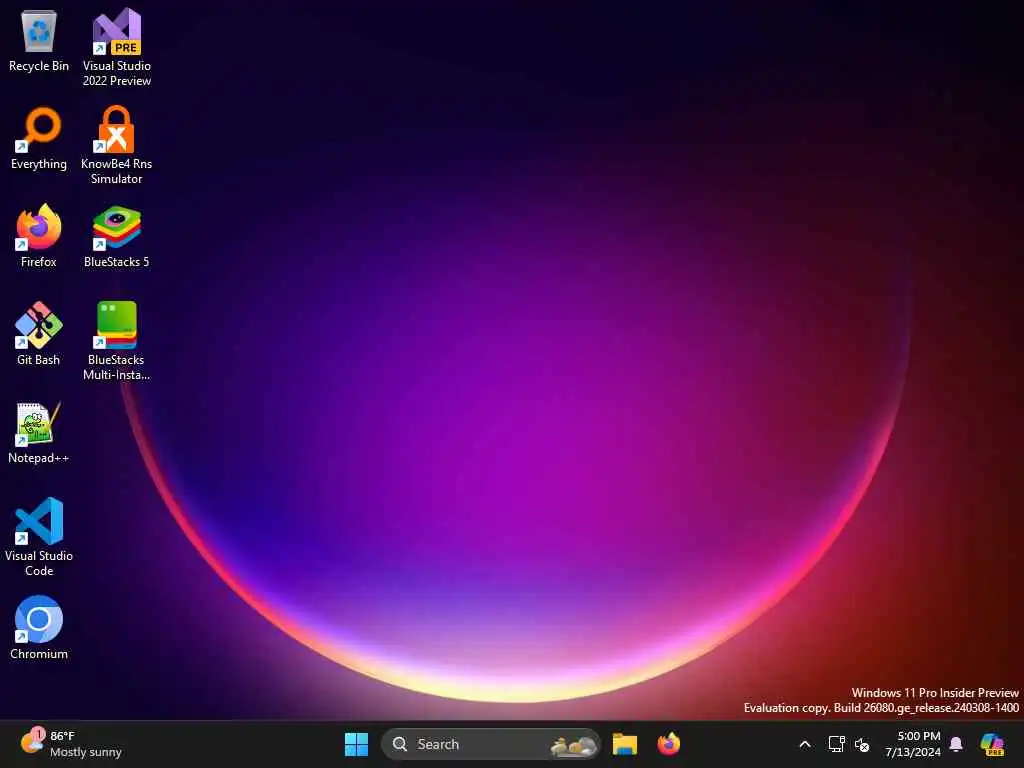Open notifications bell icon
Screen dimensions: 1024x768
tap(956, 744)
